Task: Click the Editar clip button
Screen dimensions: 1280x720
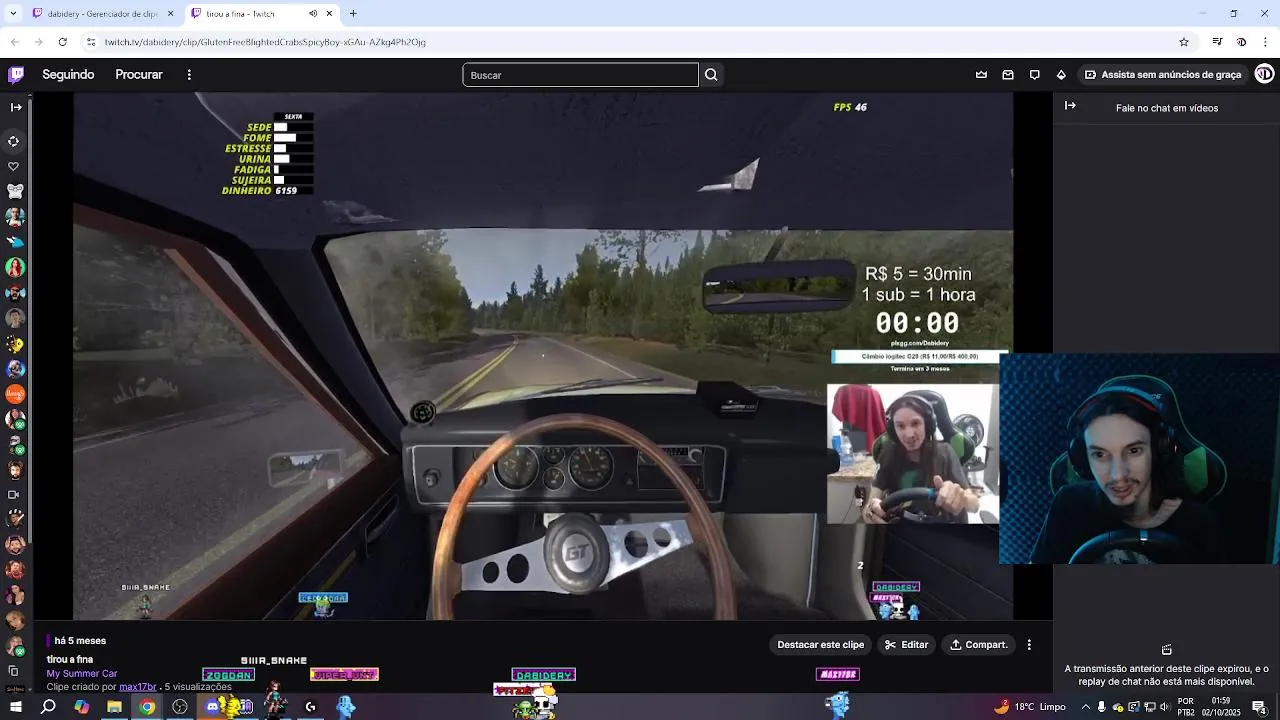Action: [906, 645]
